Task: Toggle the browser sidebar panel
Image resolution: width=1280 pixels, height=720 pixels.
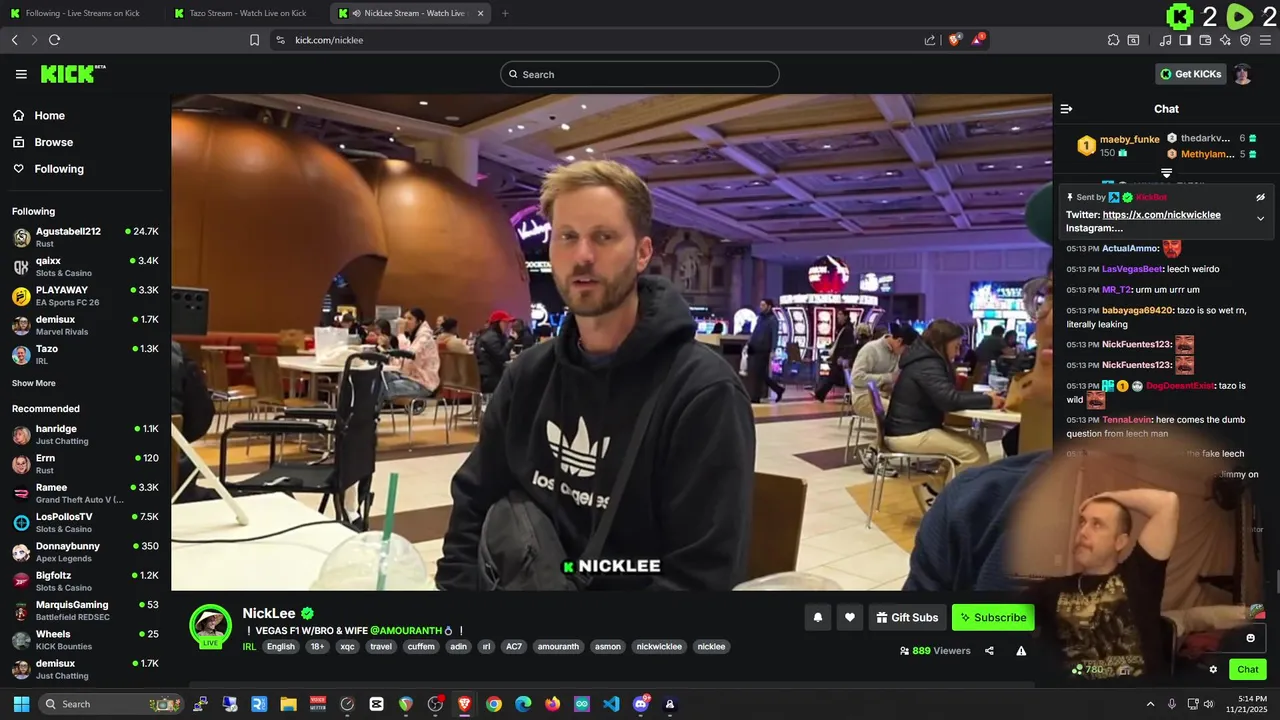Action: (1185, 40)
